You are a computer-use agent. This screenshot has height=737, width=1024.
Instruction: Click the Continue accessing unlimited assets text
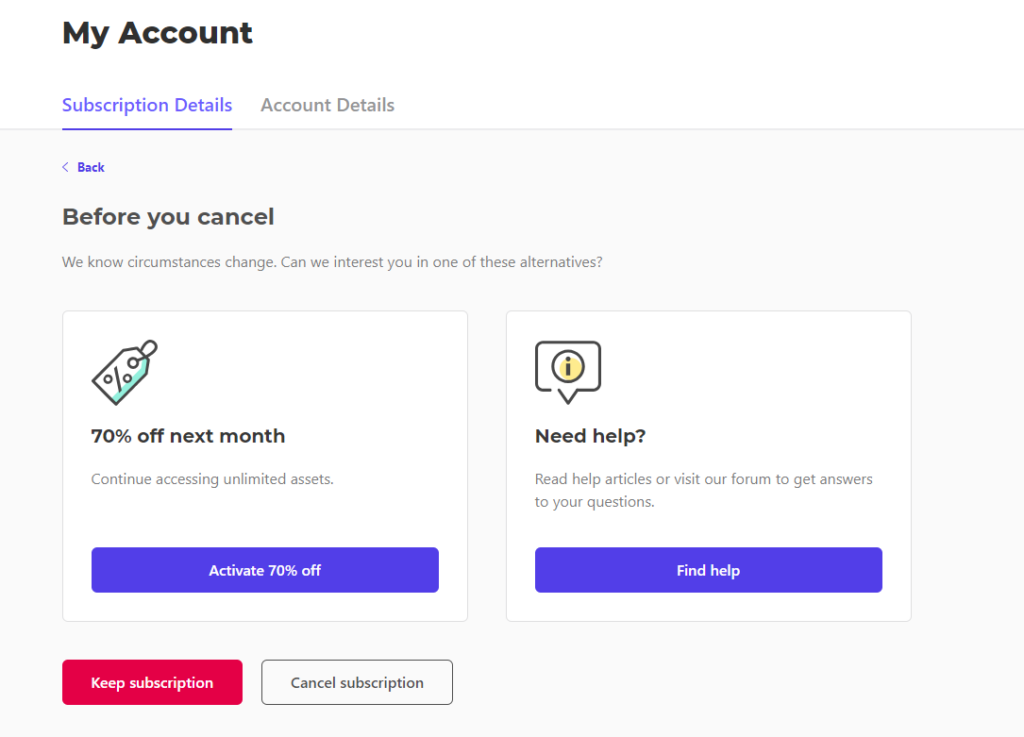[212, 479]
